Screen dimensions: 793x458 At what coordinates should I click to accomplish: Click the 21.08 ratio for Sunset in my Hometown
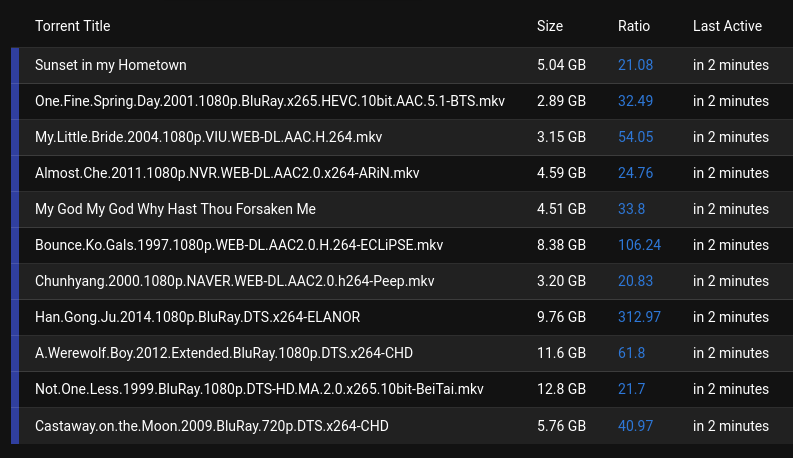point(635,65)
